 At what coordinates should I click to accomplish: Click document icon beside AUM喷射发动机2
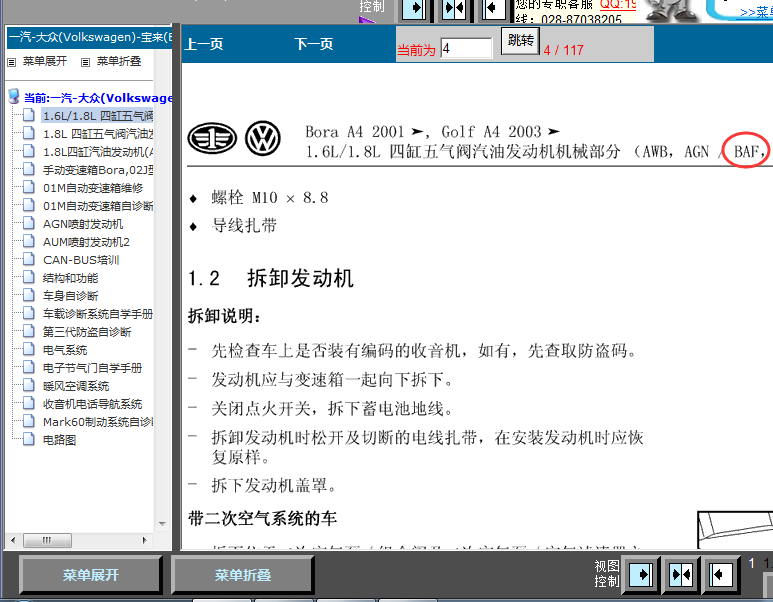coord(29,241)
